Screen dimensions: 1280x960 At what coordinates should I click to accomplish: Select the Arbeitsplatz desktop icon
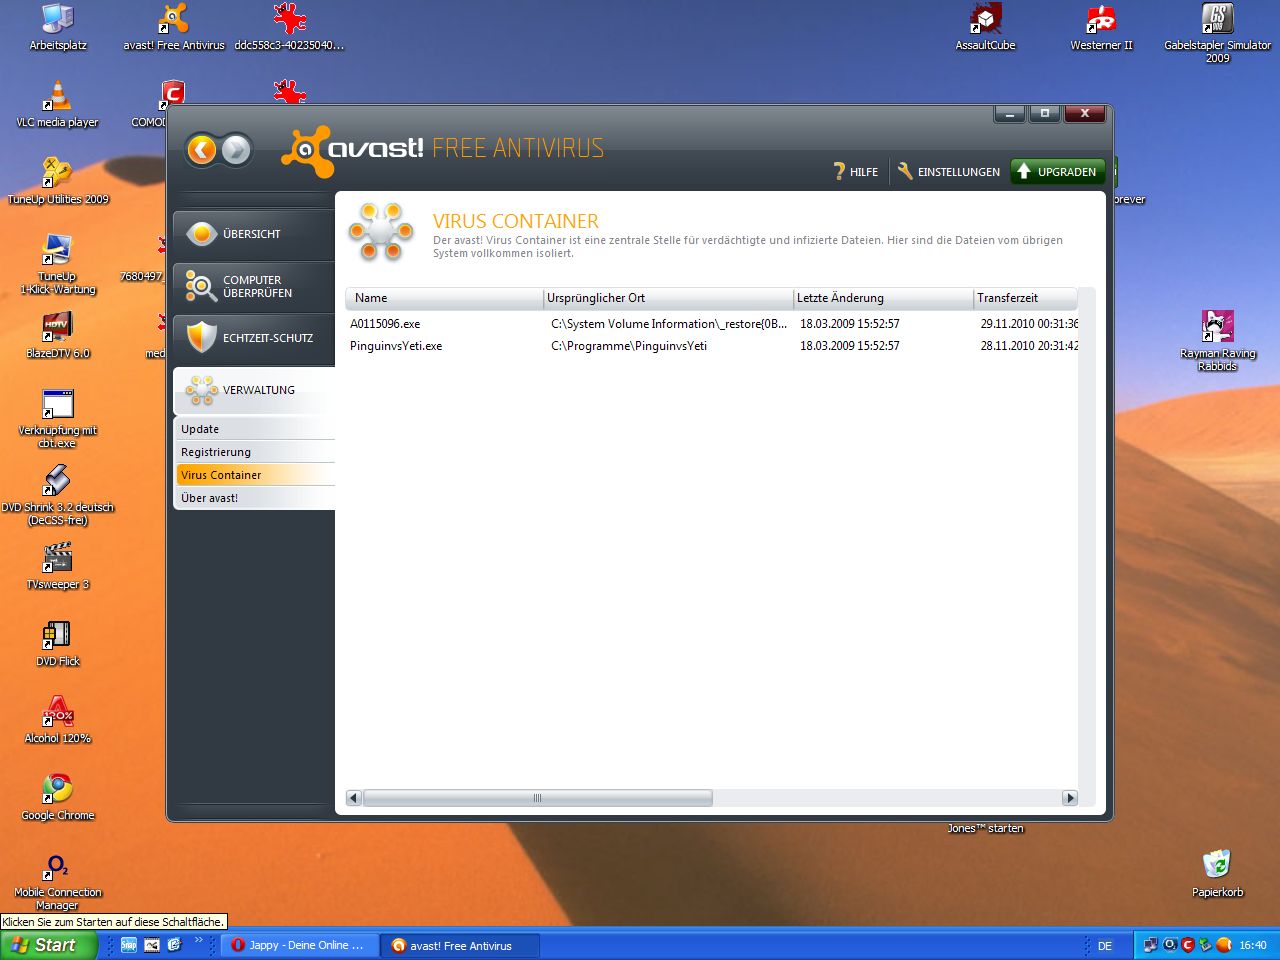[58, 28]
